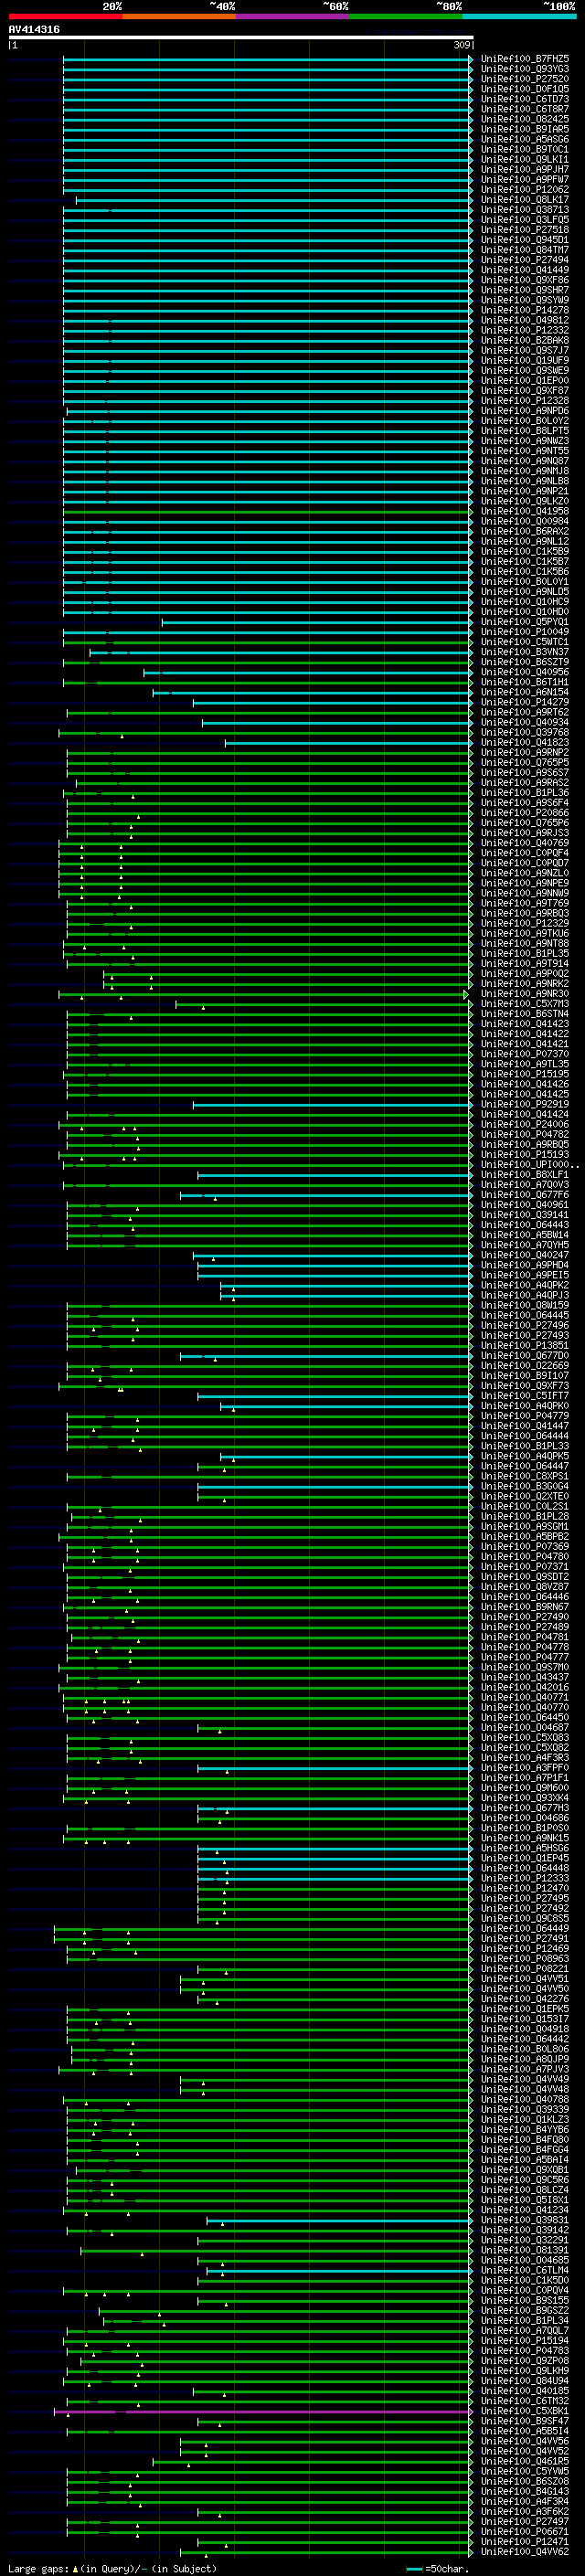This screenshot has height=2576, width=585.
Task: Select hit label UniRef100_A7Q0V3
Action: pos(525,1184)
